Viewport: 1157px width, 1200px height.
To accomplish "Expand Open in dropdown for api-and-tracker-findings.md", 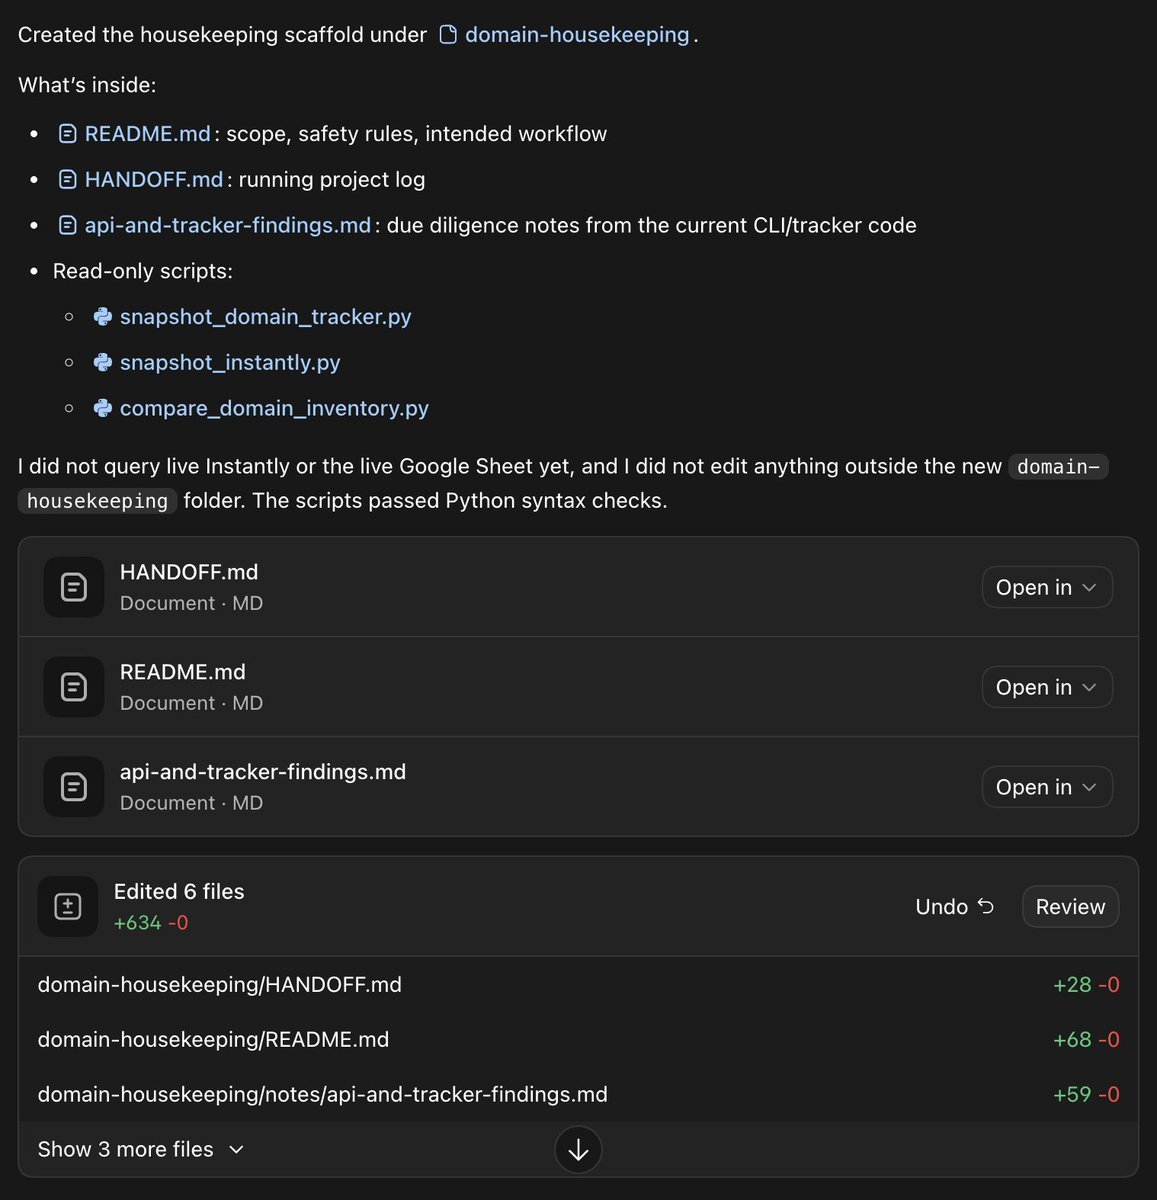I will tap(1047, 787).
